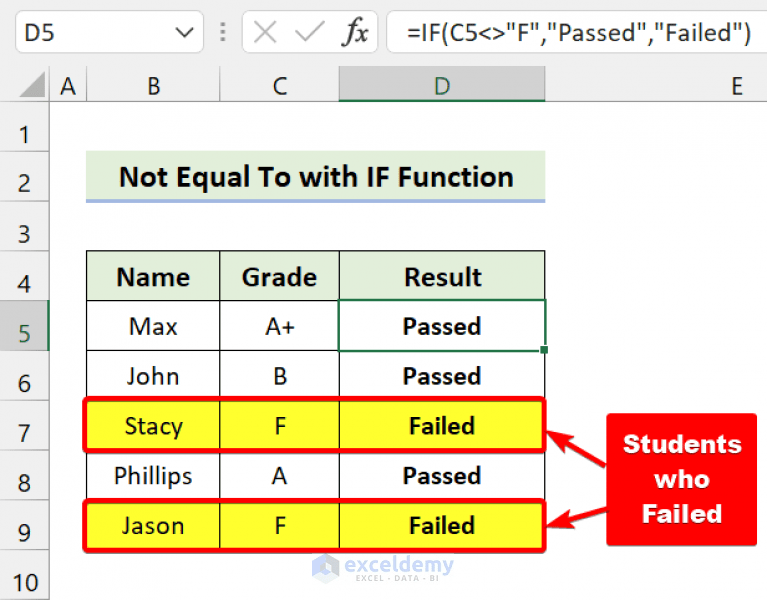Click the formula bar with the IF formula
The width and height of the screenshot is (767, 600).
pyautogui.click(x=577, y=32)
